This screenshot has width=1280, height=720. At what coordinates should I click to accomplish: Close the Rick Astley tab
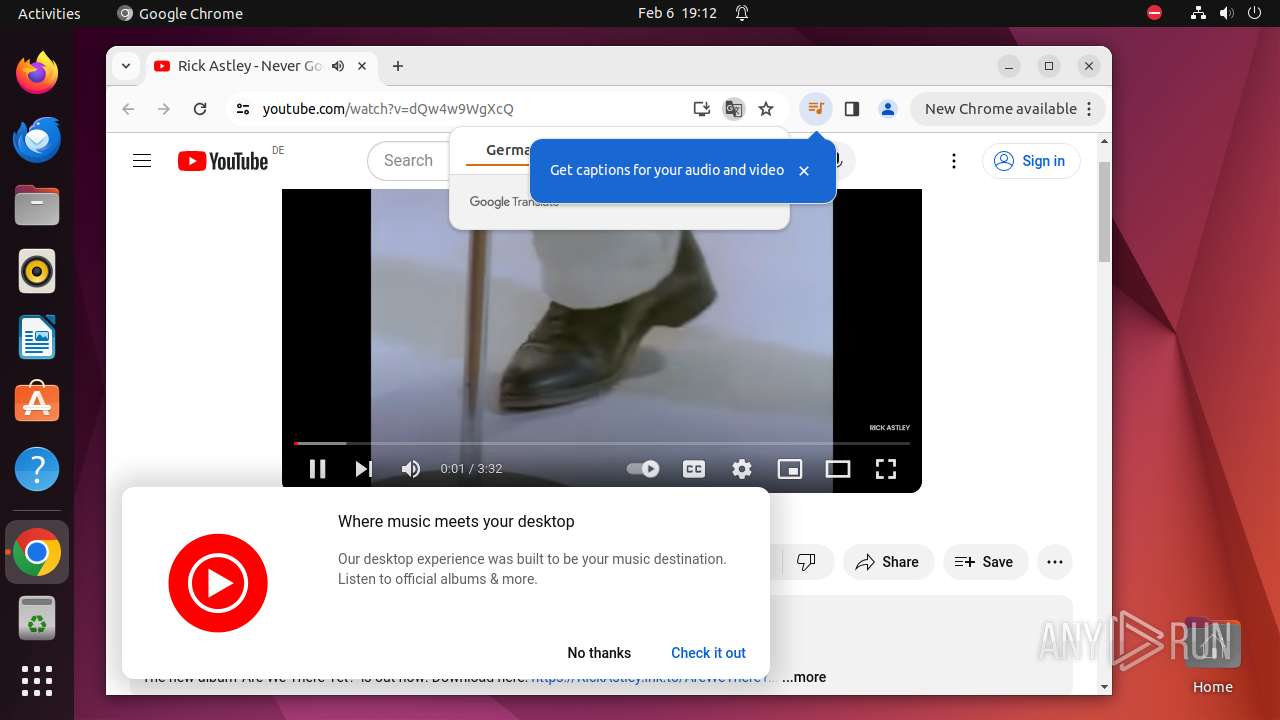[362, 66]
